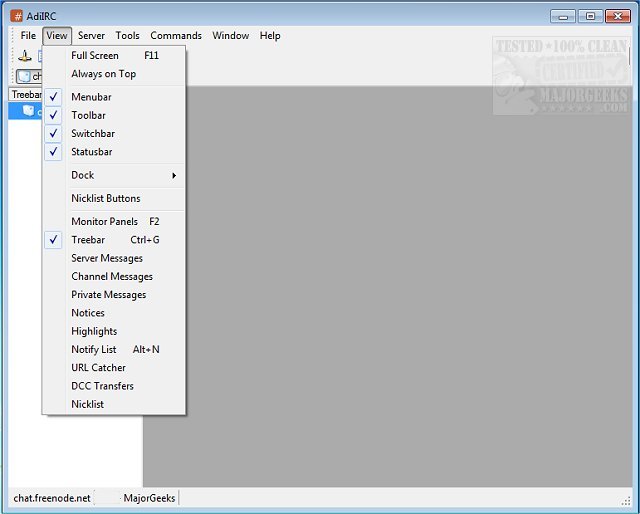Viewport: 640px width, 514px height.
Task: Select Nicklist Buttons menu entry
Action: click(114, 198)
